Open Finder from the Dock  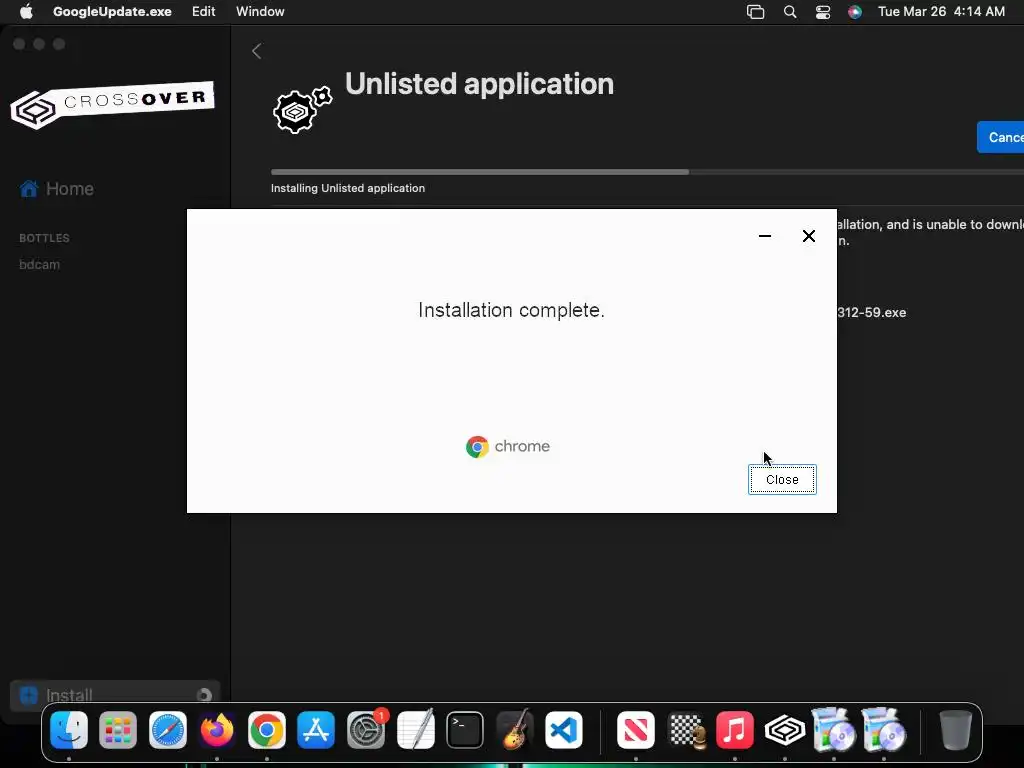point(69,730)
